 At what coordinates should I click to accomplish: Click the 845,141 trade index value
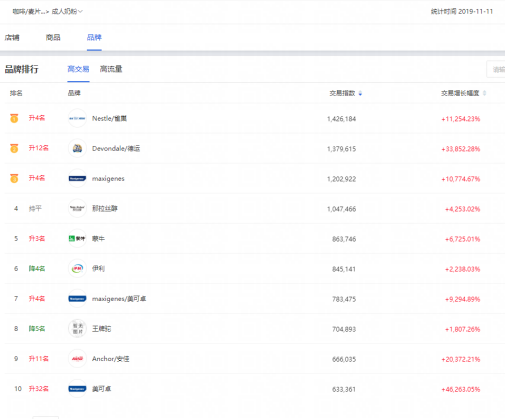tap(344, 269)
